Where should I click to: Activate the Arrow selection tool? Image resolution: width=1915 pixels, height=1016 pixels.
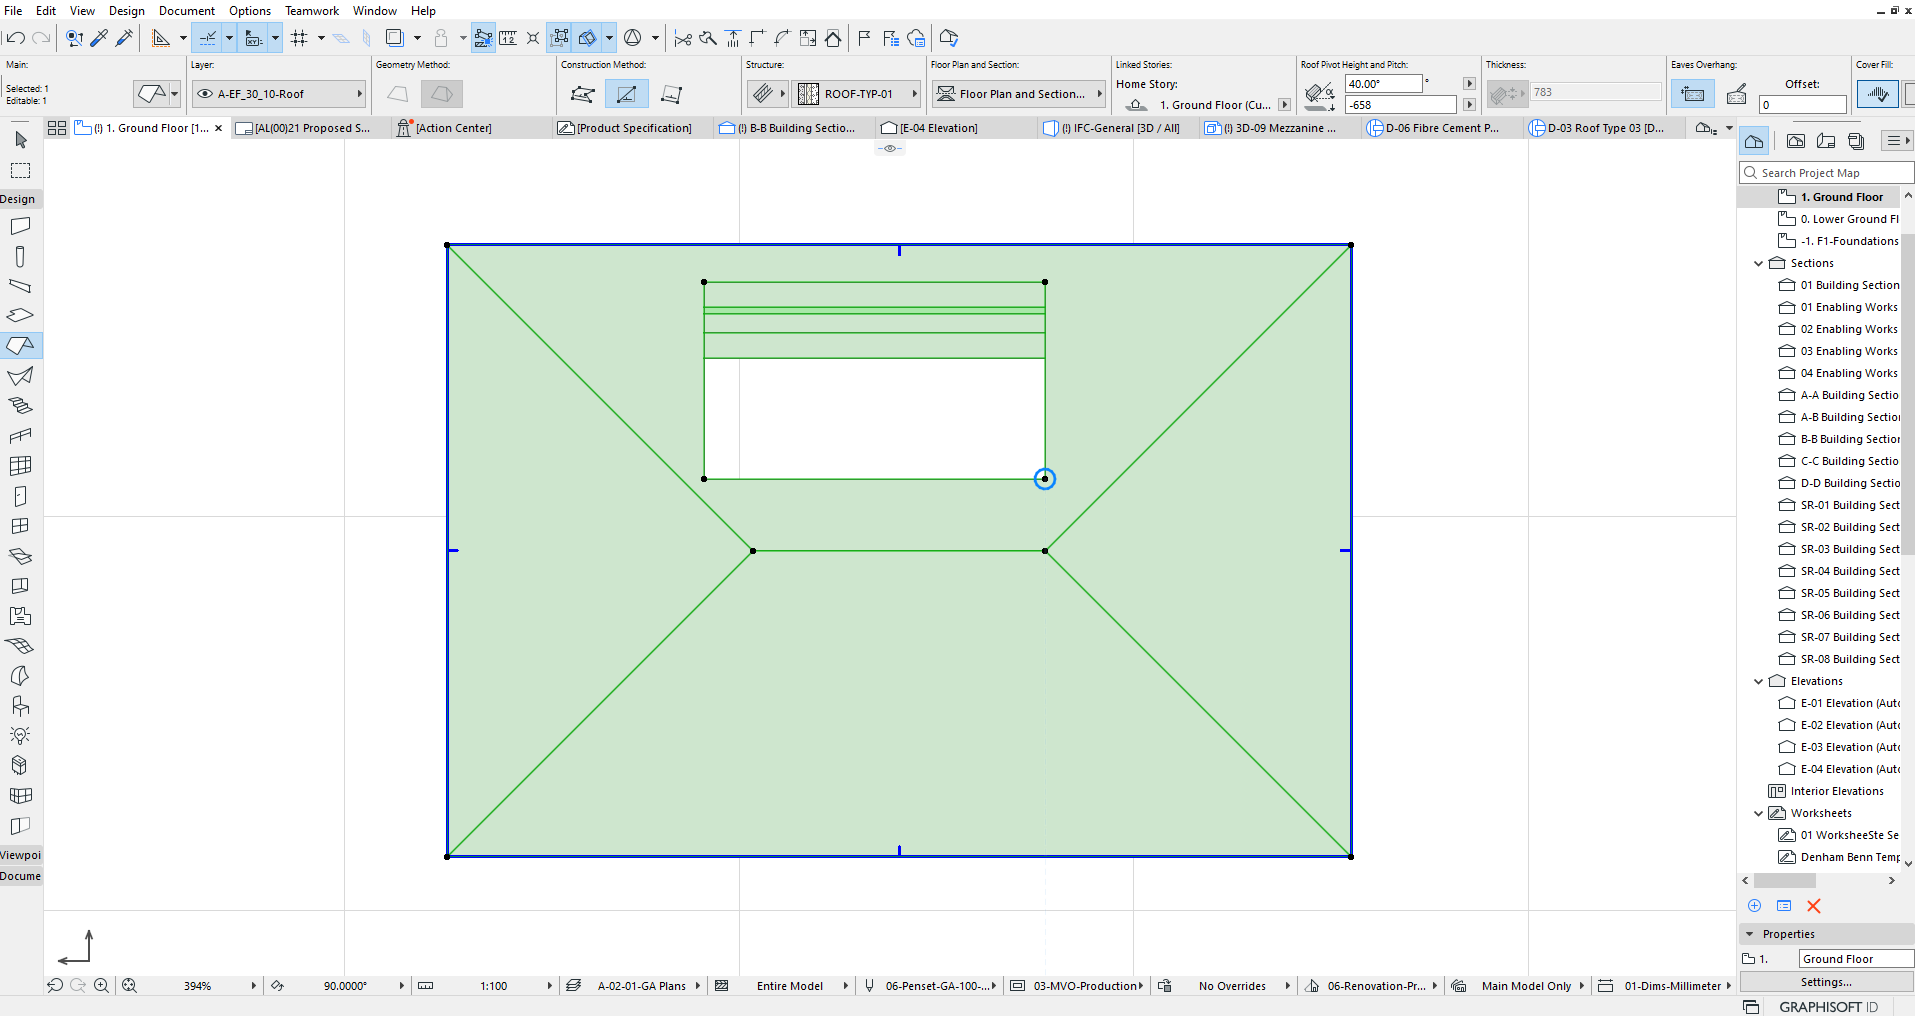coord(20,140)
